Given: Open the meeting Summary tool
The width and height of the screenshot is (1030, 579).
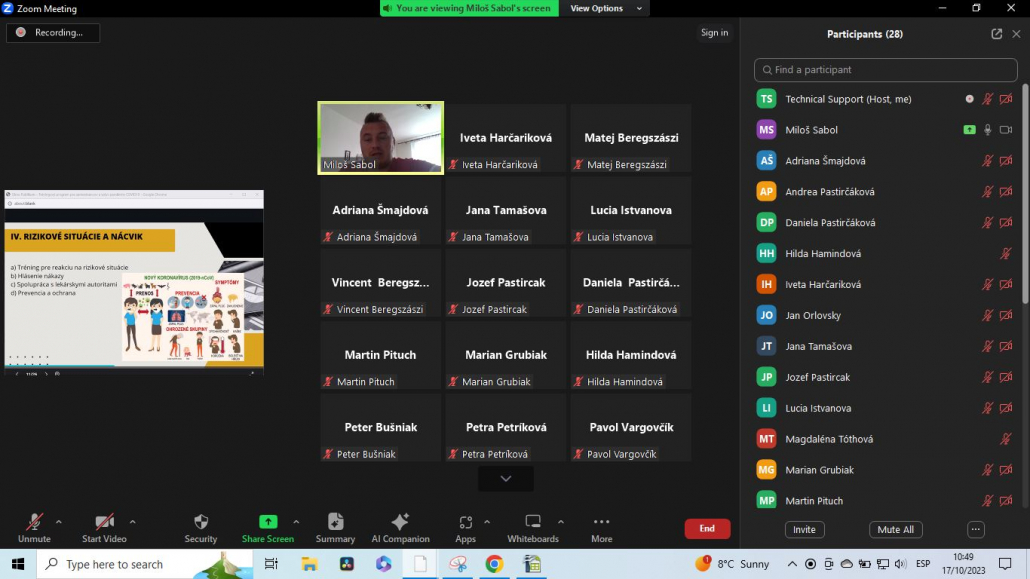Looking at the screenshot, I should click(x=335, y=522).
